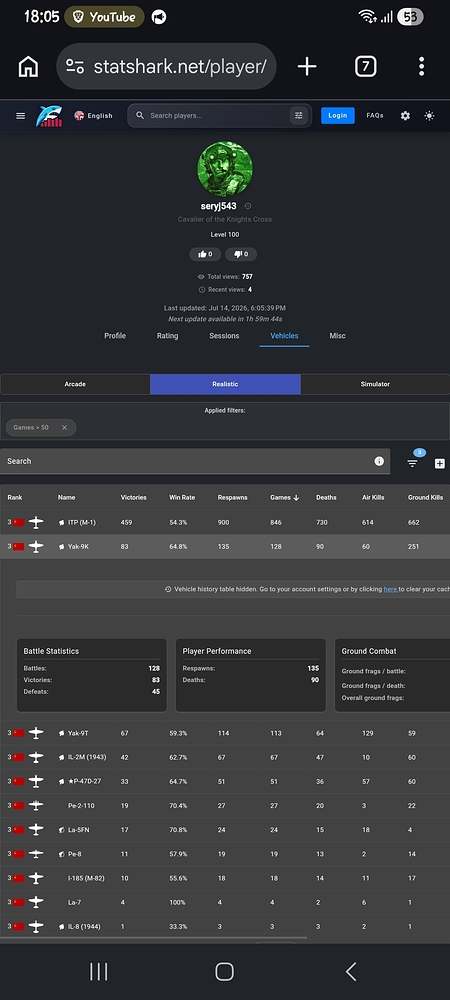Click the StatShark shark logo
Viewport: 450px width, 1000px height.
[49, 115]
